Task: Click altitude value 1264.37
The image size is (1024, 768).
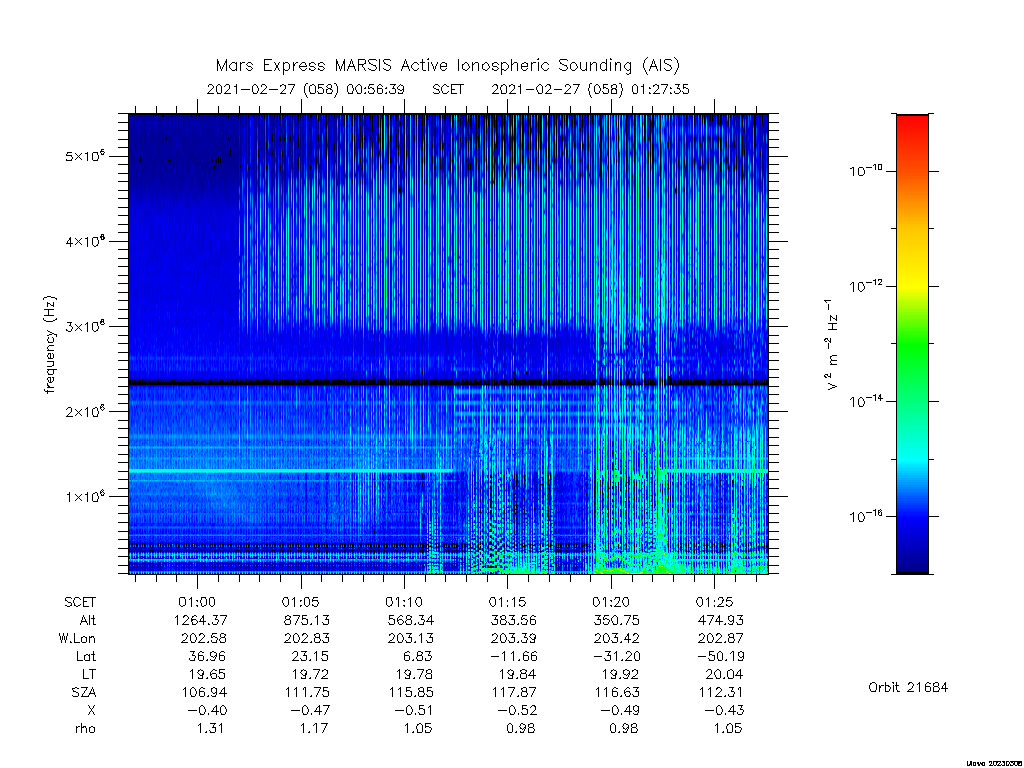Action: pos(200,620)
